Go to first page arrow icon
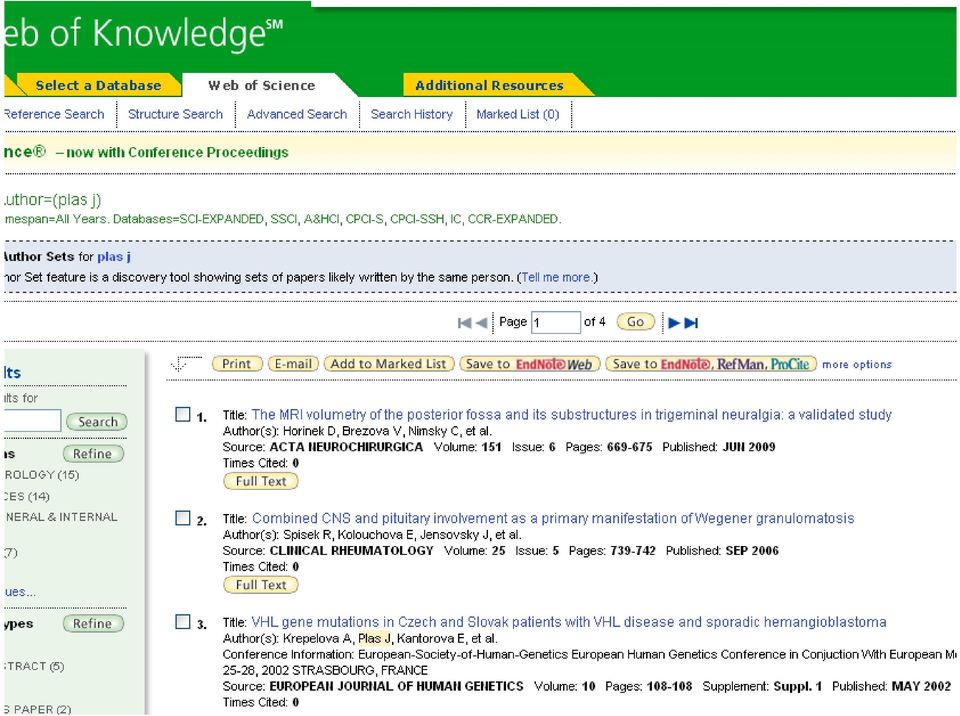 click(x=464, y=323)
